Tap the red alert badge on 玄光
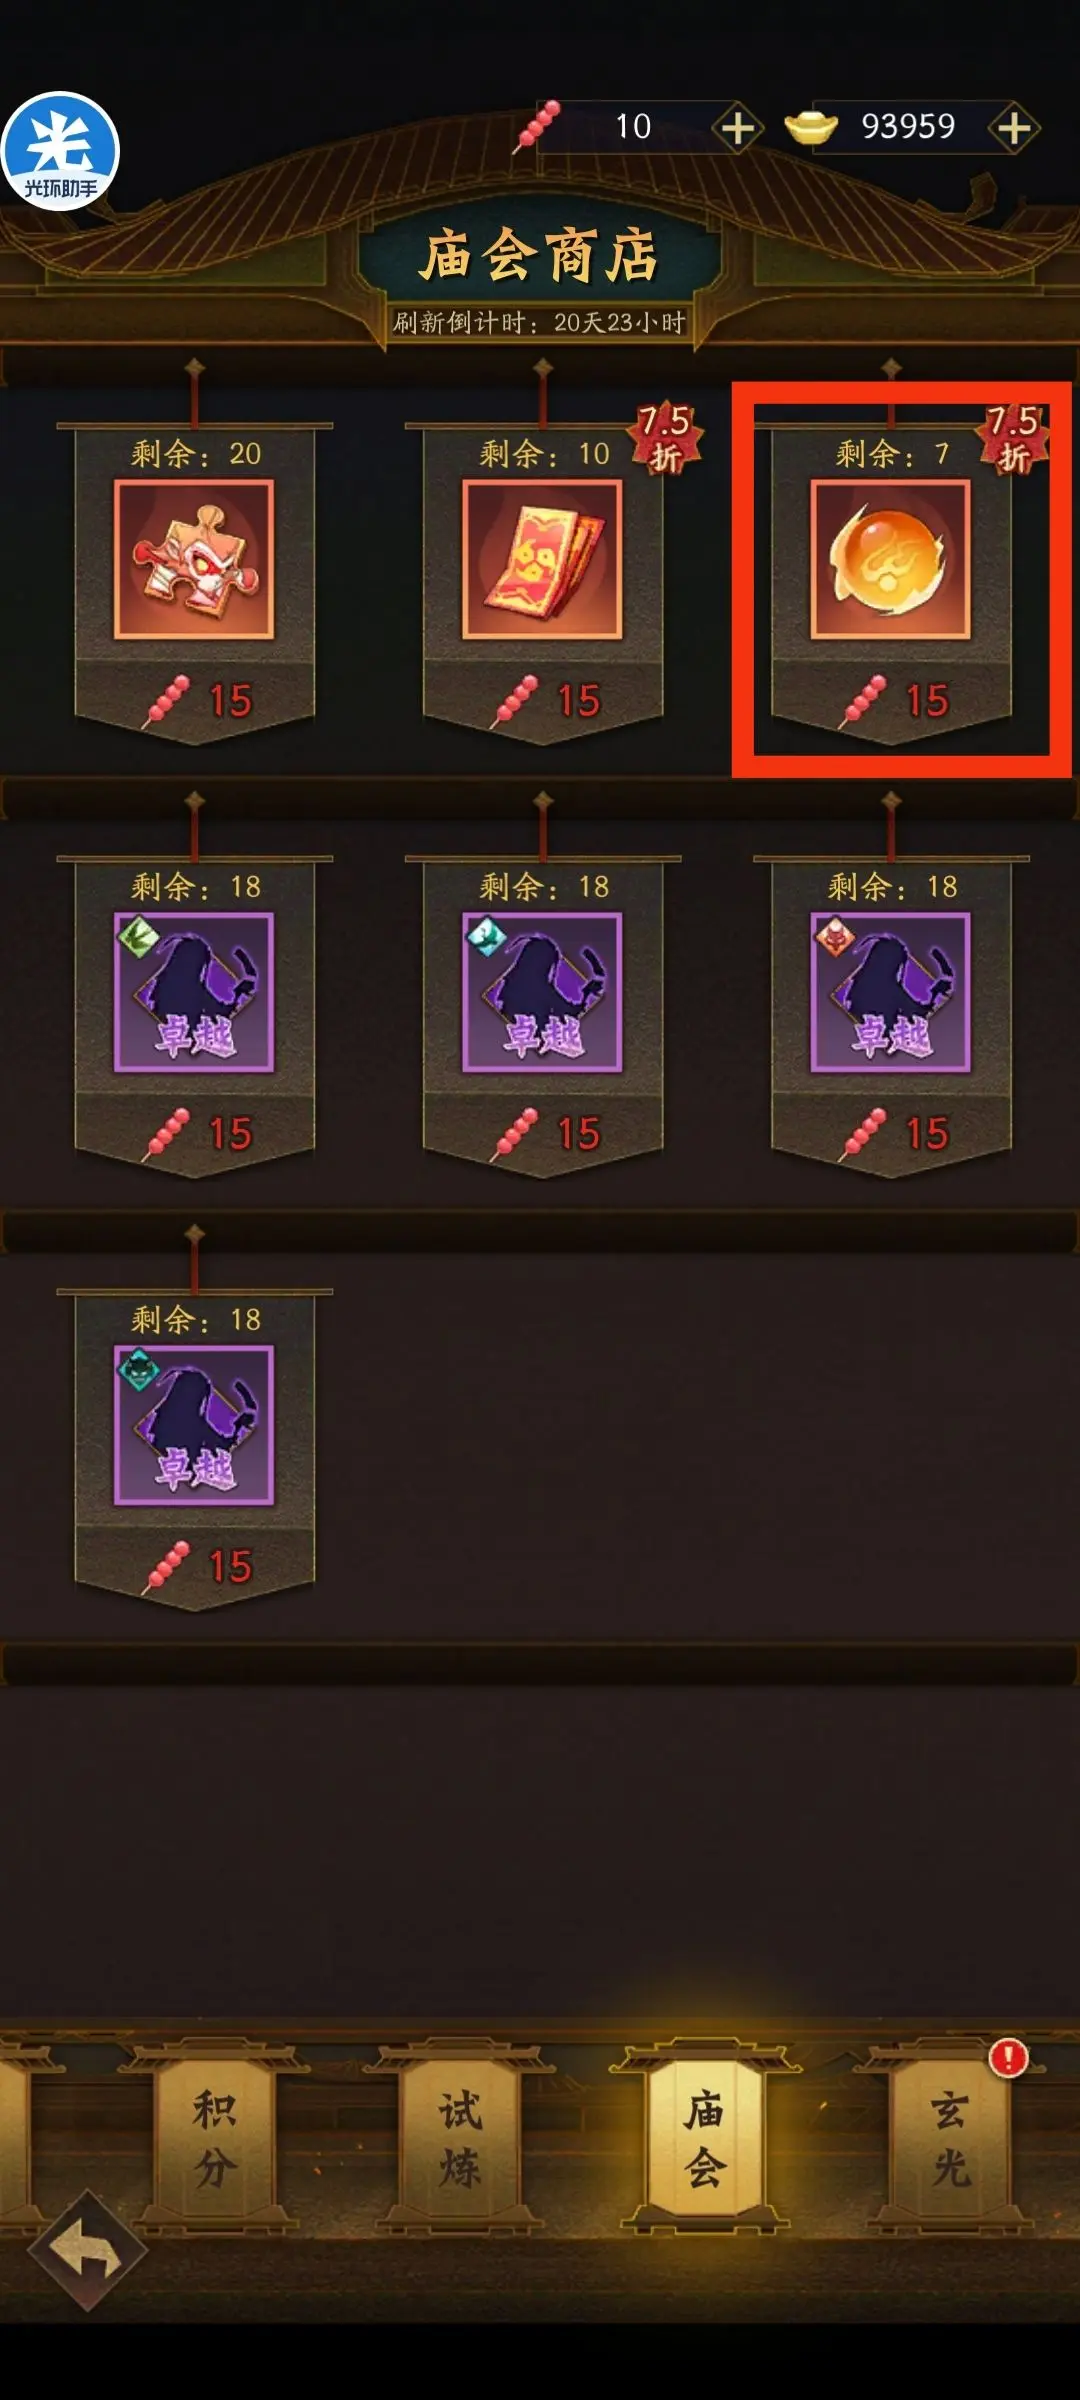 pos(1008,2057)
